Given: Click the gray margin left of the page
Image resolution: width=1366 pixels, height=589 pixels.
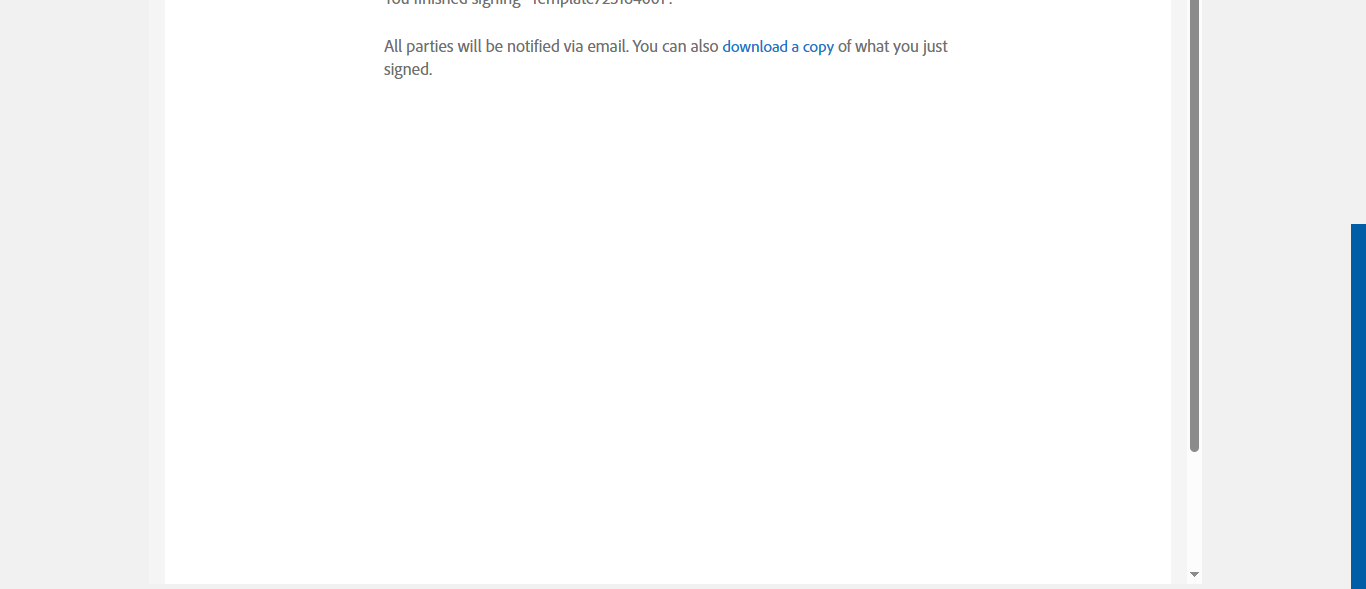Looking at the screenshot, I should pyautogui.click(x=75, y=300).
